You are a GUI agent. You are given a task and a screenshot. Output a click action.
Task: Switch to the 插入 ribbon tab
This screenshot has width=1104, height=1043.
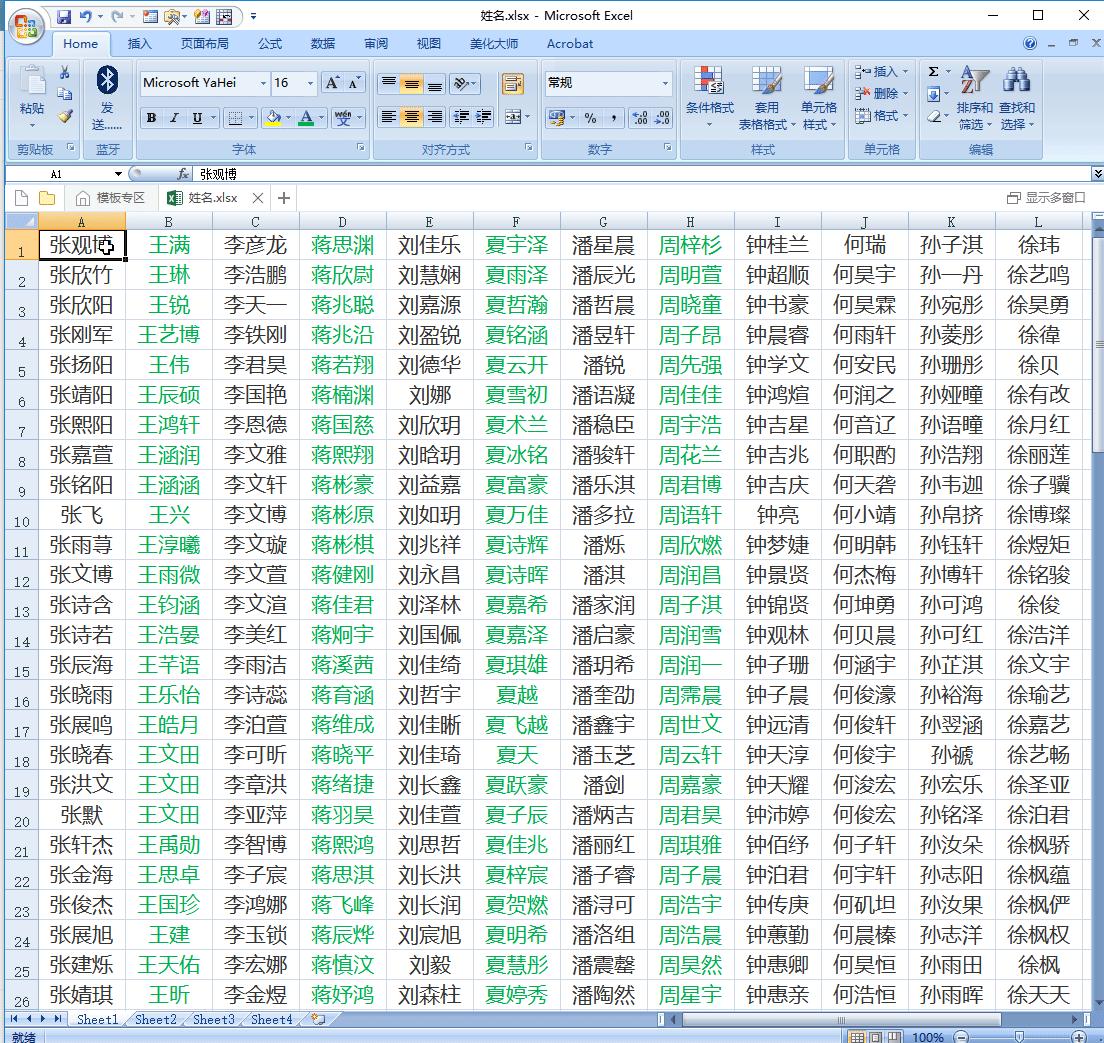pyautogui.click(x=140, y=44)
